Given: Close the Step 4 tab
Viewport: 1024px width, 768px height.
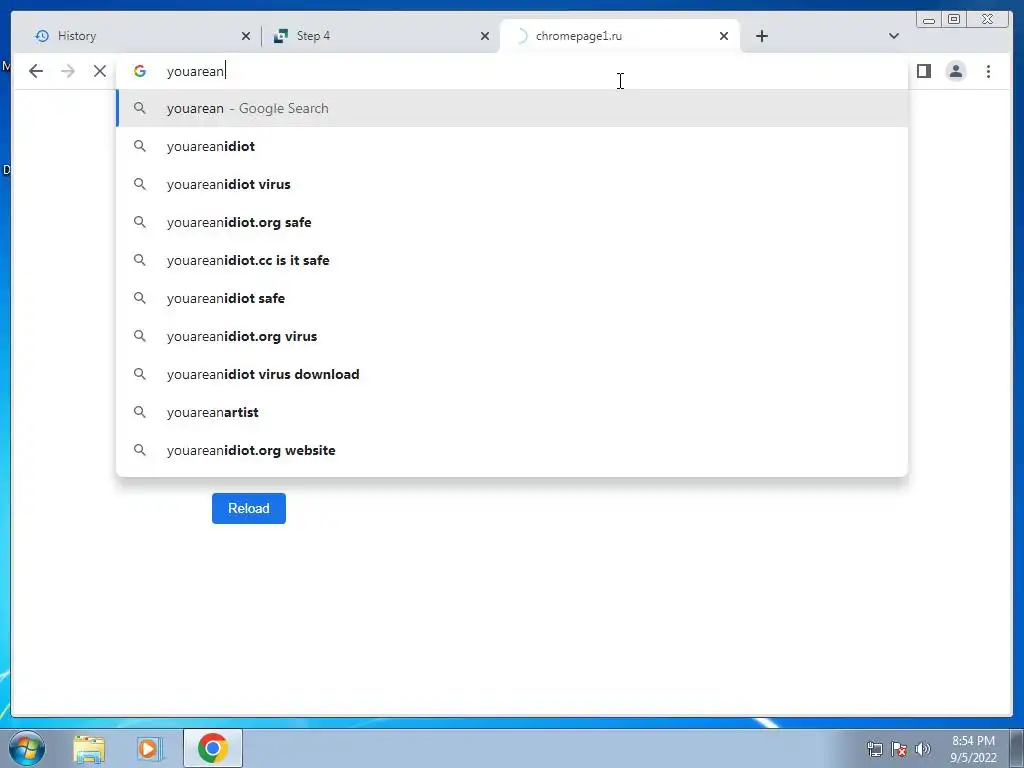Looking at the screenshot, I should pos(485,36).
